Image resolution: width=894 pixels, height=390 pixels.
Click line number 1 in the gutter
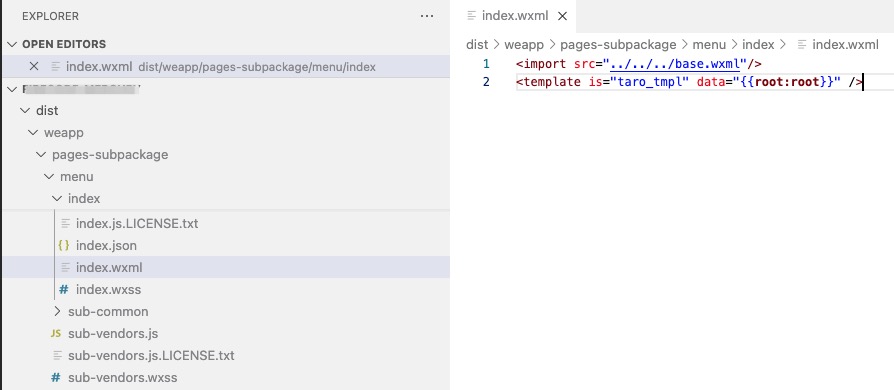[x=486, y=63]
